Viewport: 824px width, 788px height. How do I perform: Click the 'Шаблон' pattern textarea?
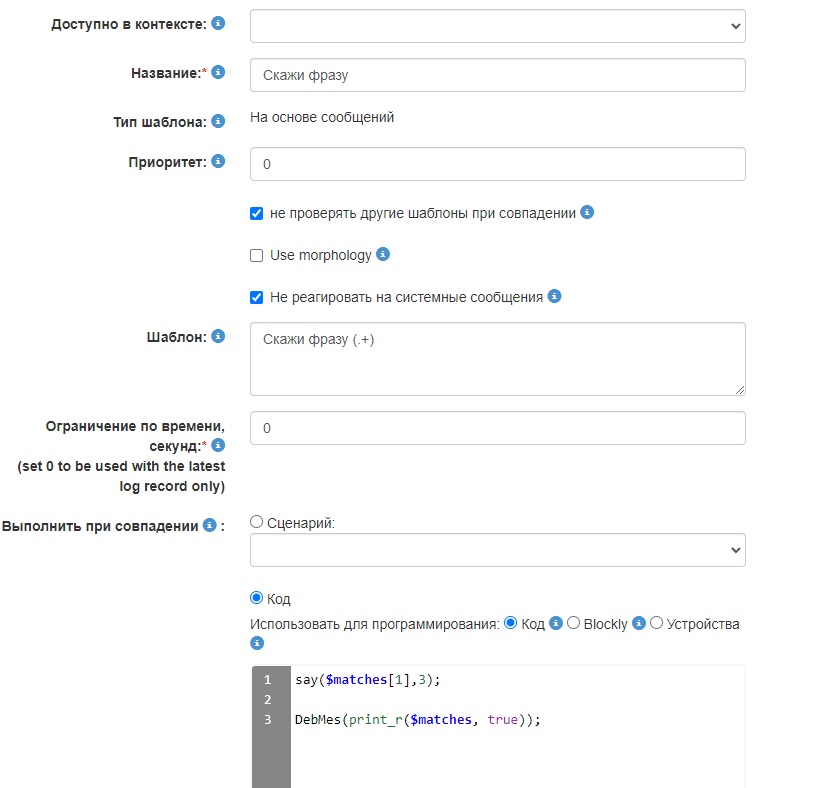click(x=497, y=358)
